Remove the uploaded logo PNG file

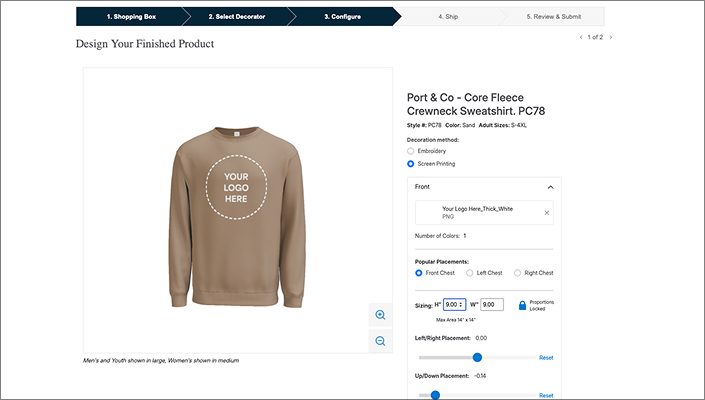546,213
